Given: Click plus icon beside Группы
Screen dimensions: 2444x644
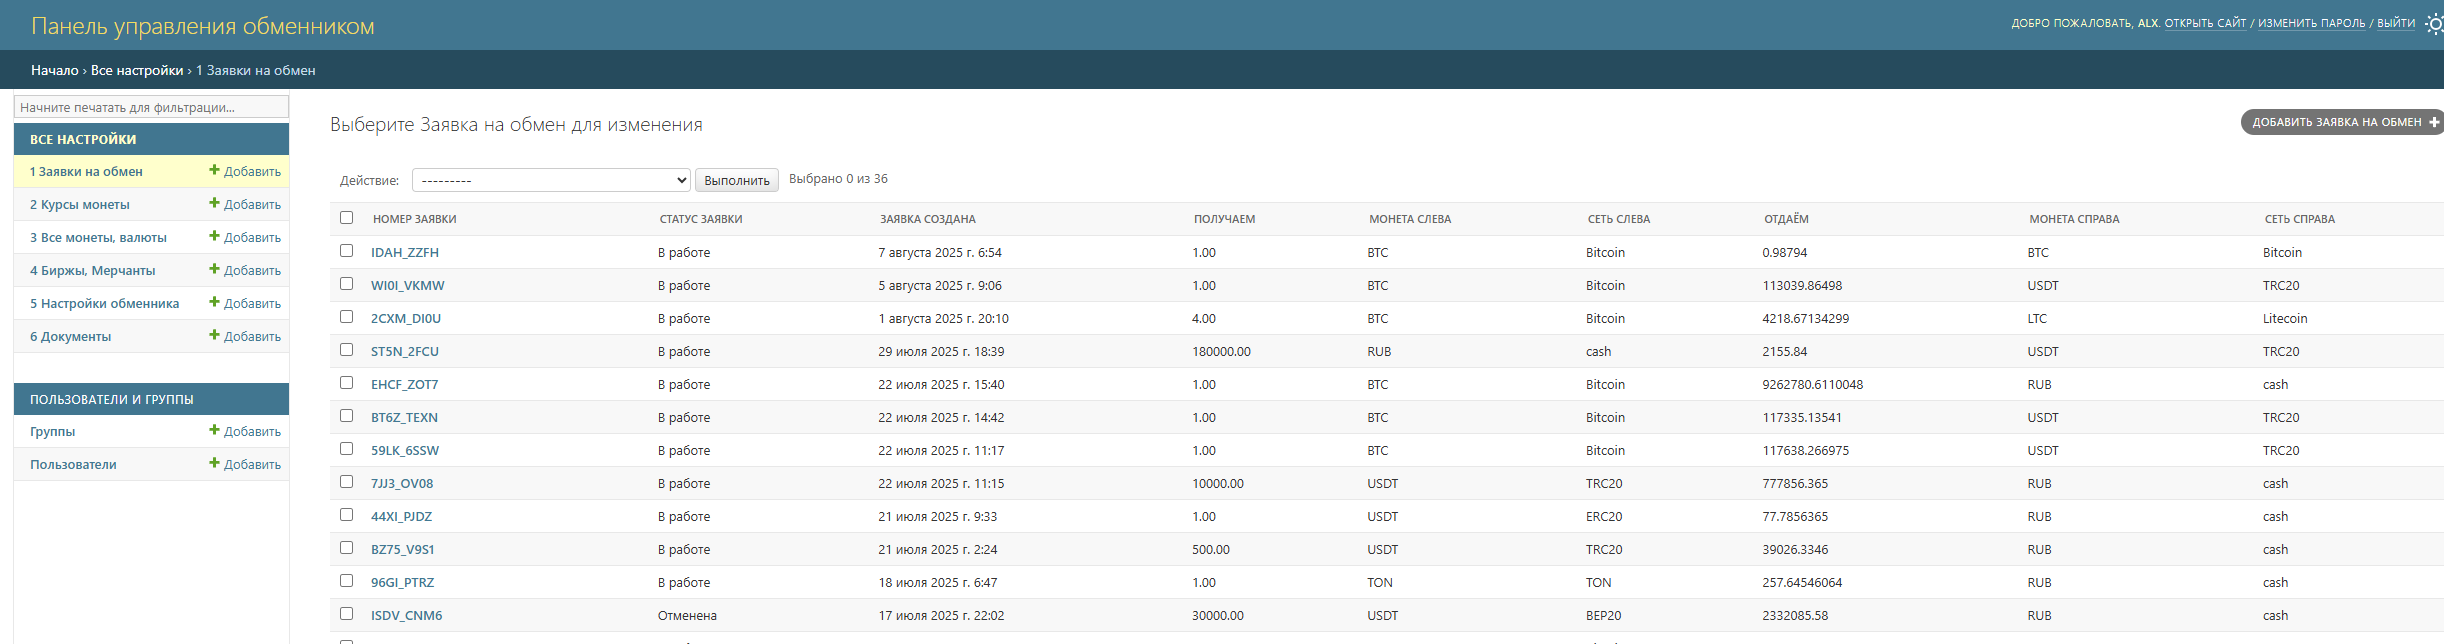Looking at the screenshot, I should pyautogui.click(x=214, y=431).
